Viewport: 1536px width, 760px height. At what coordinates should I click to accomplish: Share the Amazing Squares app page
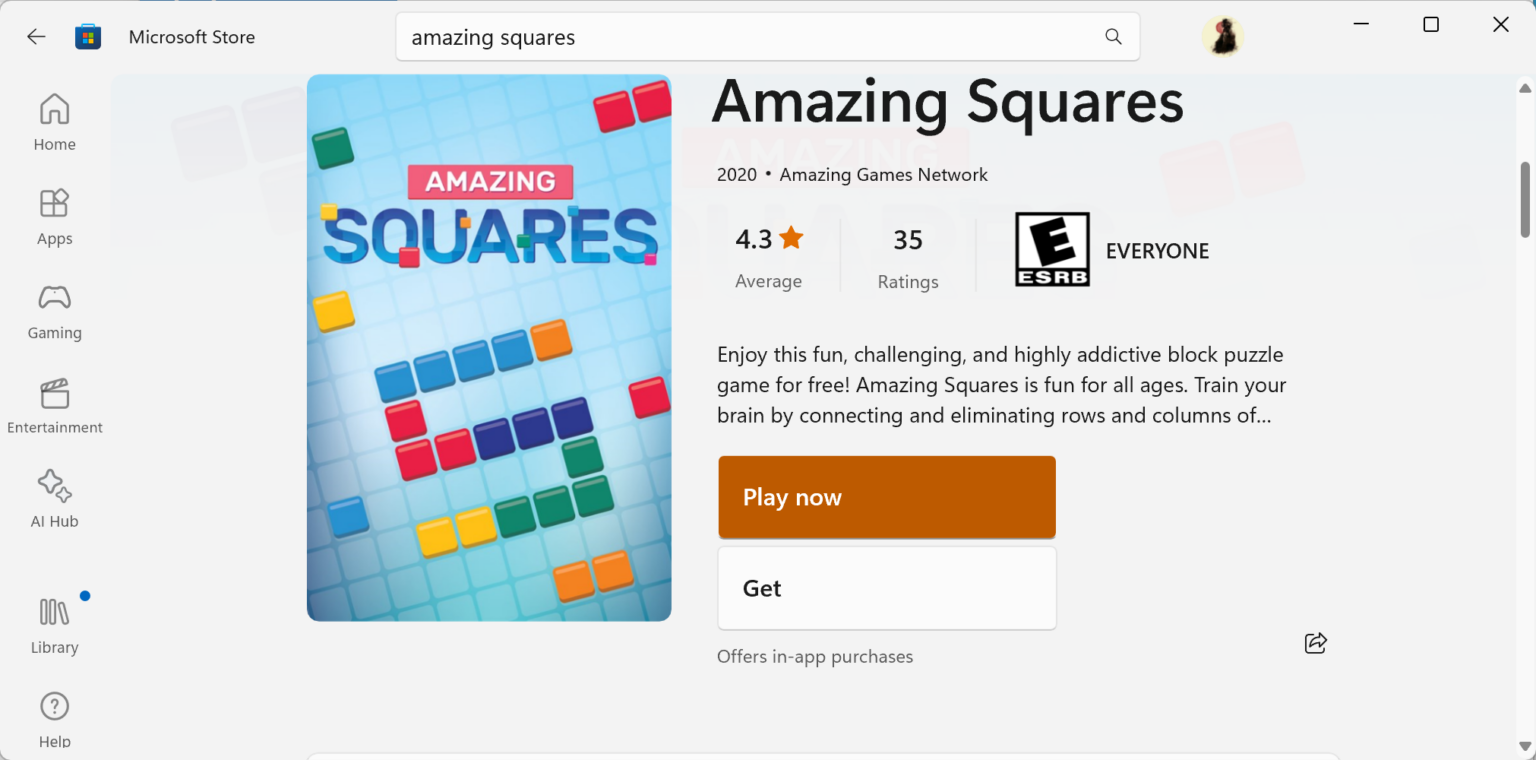(1315, 643)
